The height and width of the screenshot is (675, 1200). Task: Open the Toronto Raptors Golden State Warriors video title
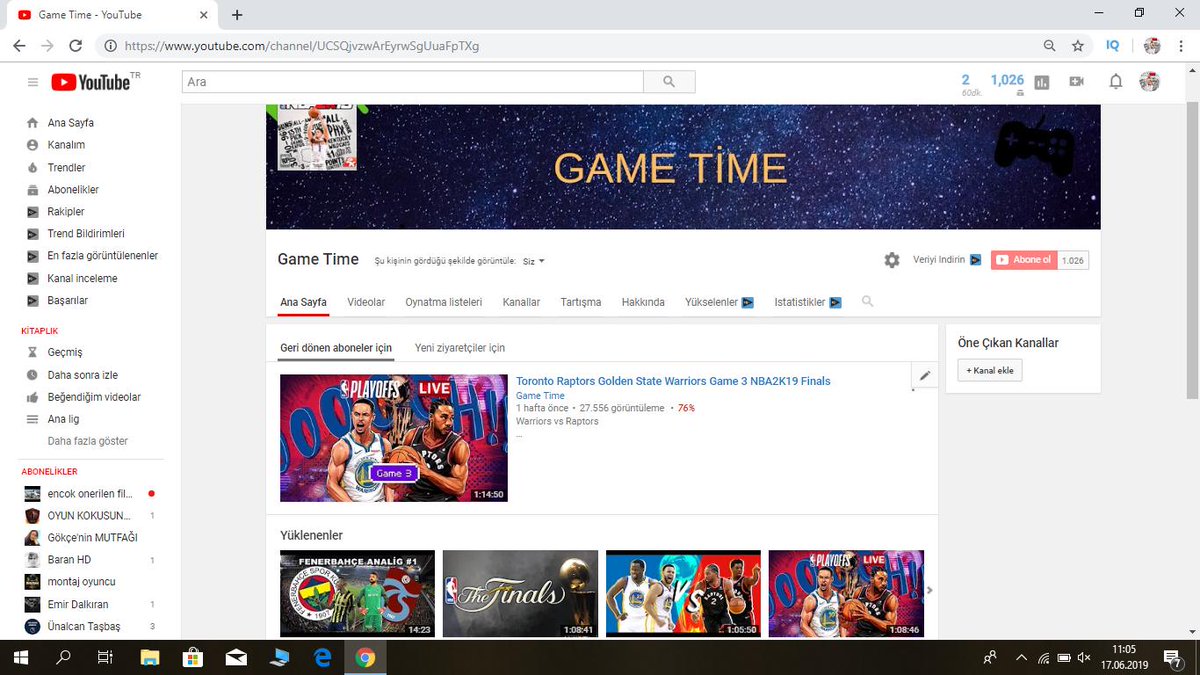click(673, 381)
